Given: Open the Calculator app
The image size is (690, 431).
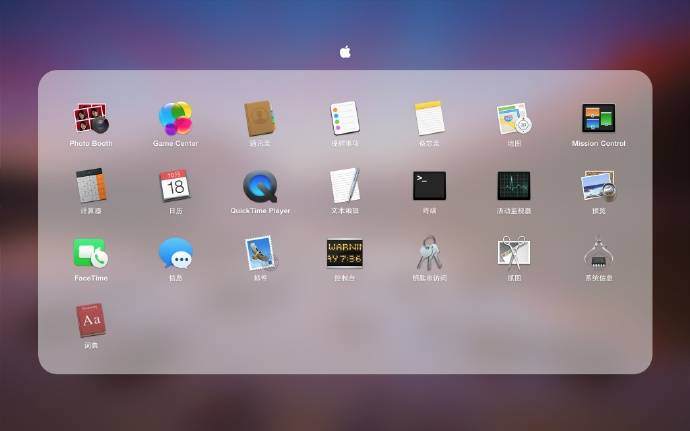Looking at the screenshot, I should 91,185.
